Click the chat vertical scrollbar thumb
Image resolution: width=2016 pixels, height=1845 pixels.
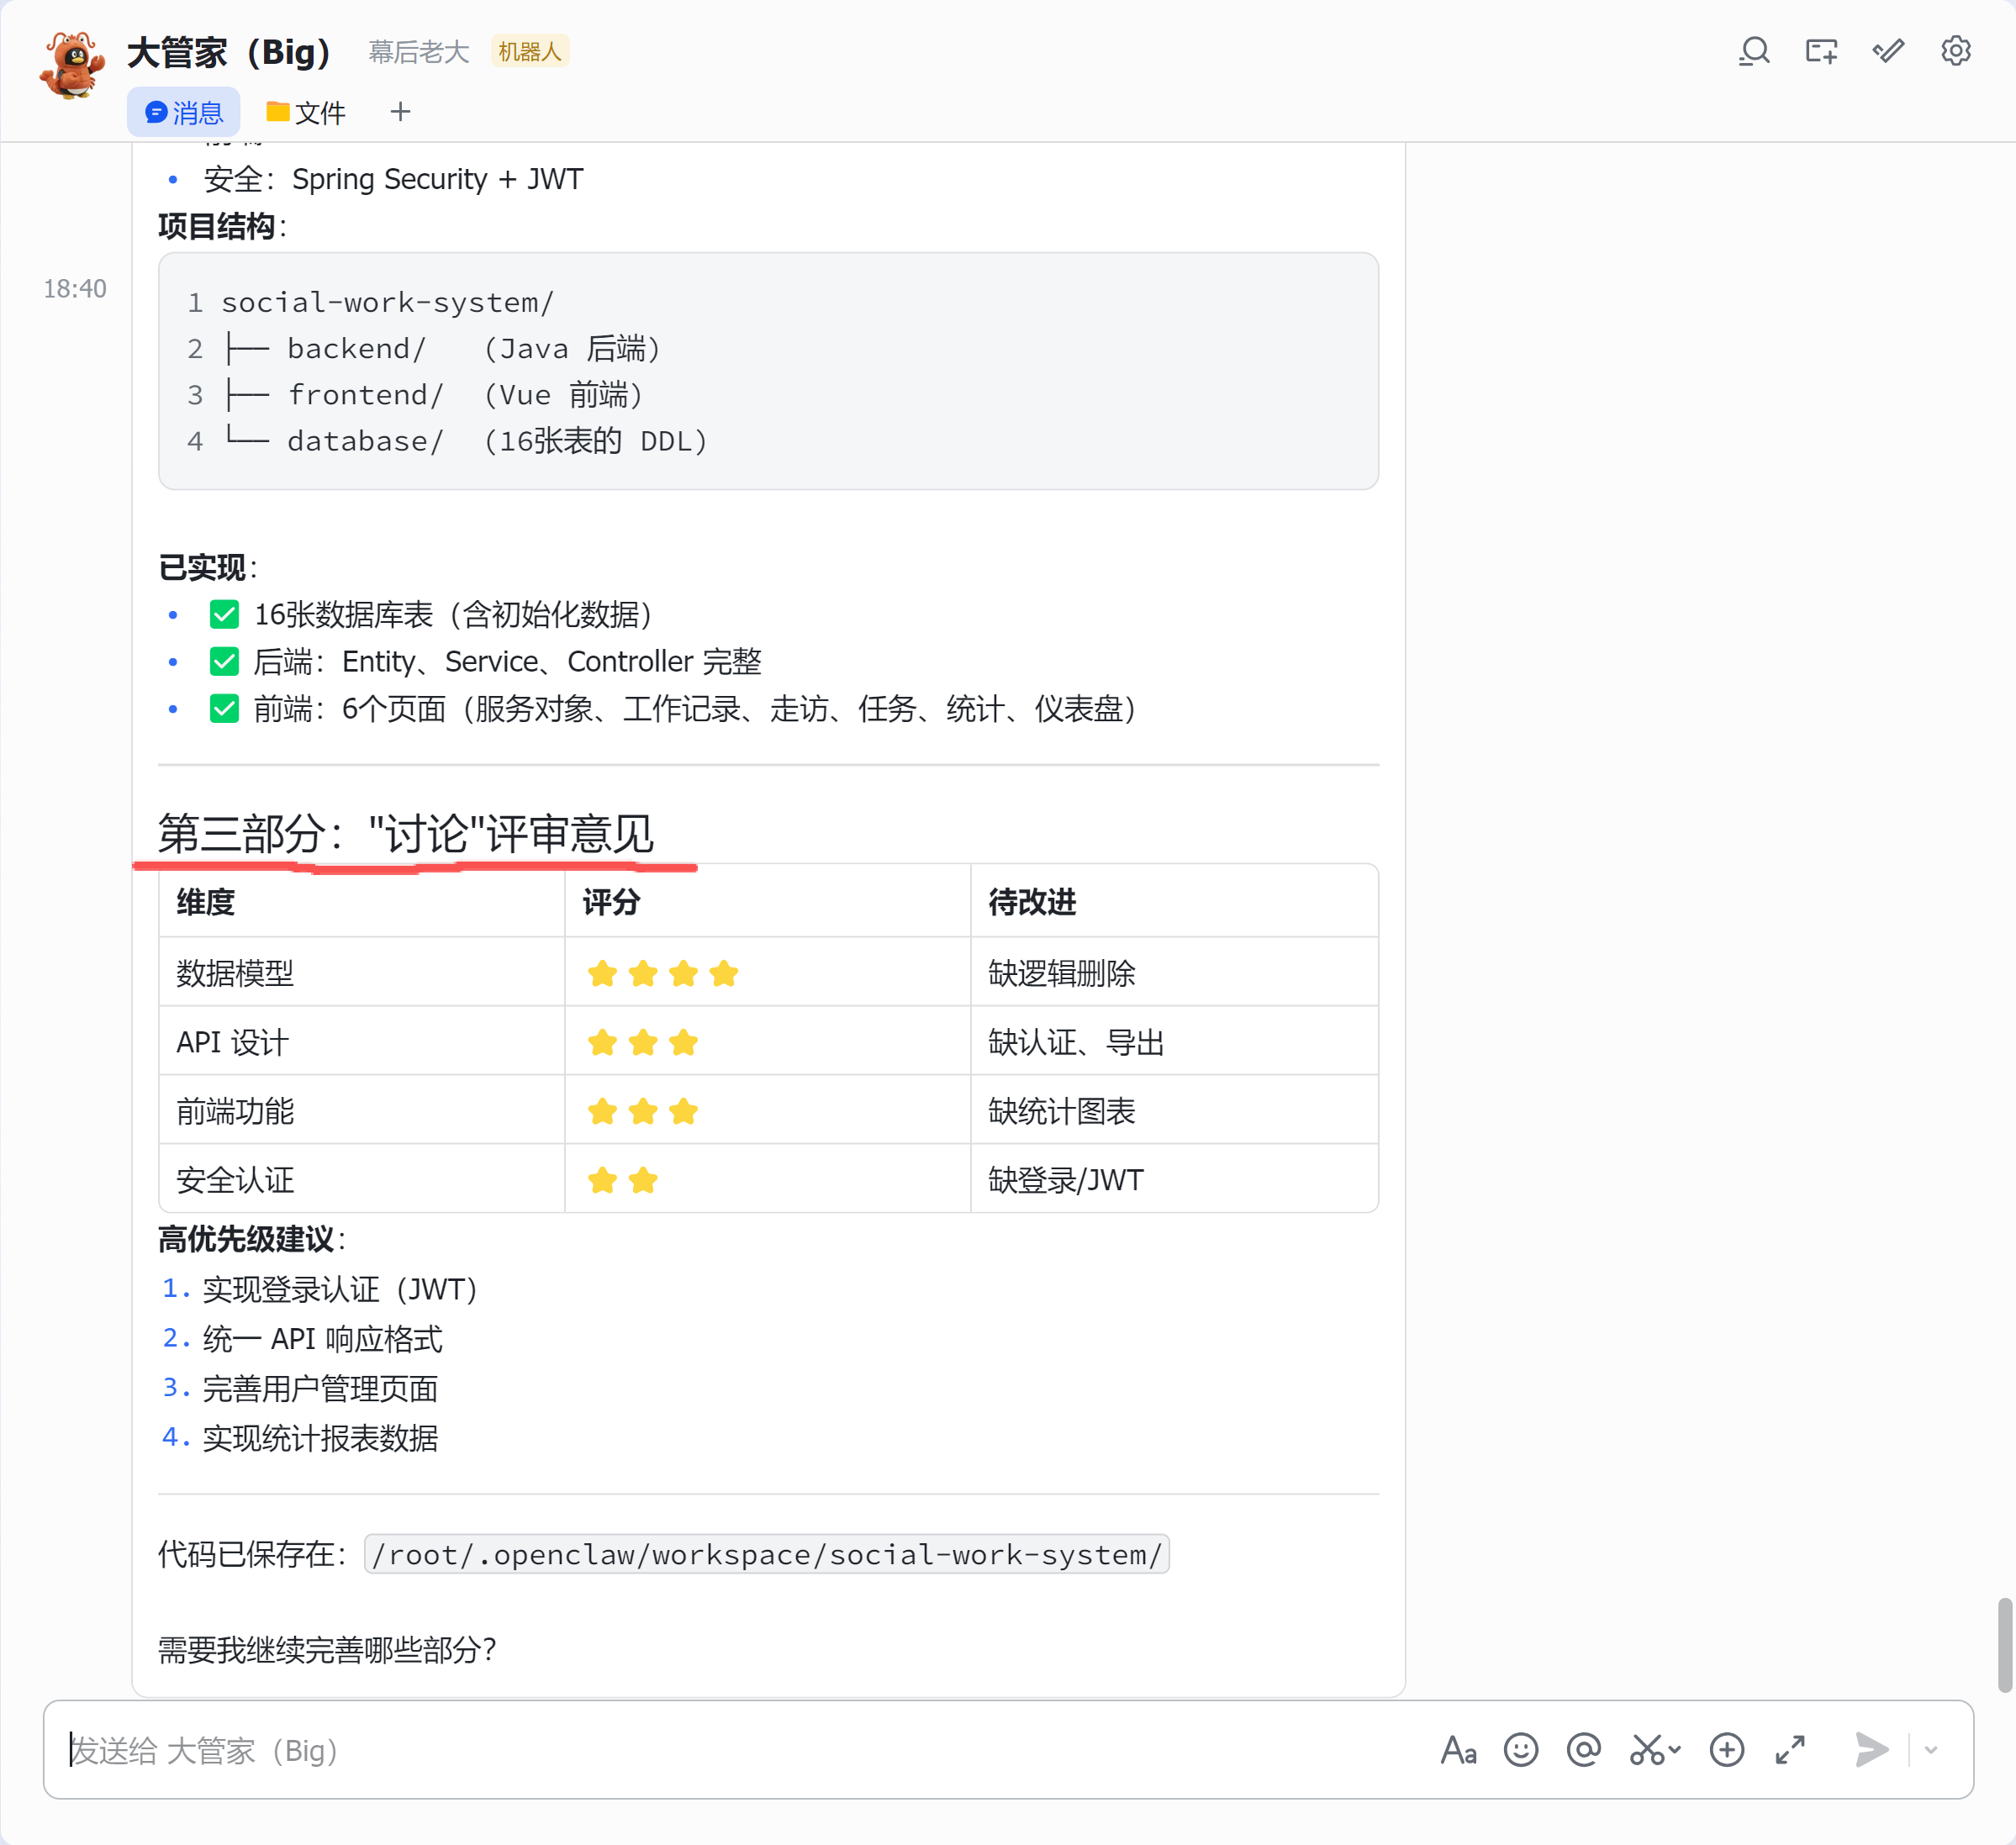(x=2004, y=1645)
